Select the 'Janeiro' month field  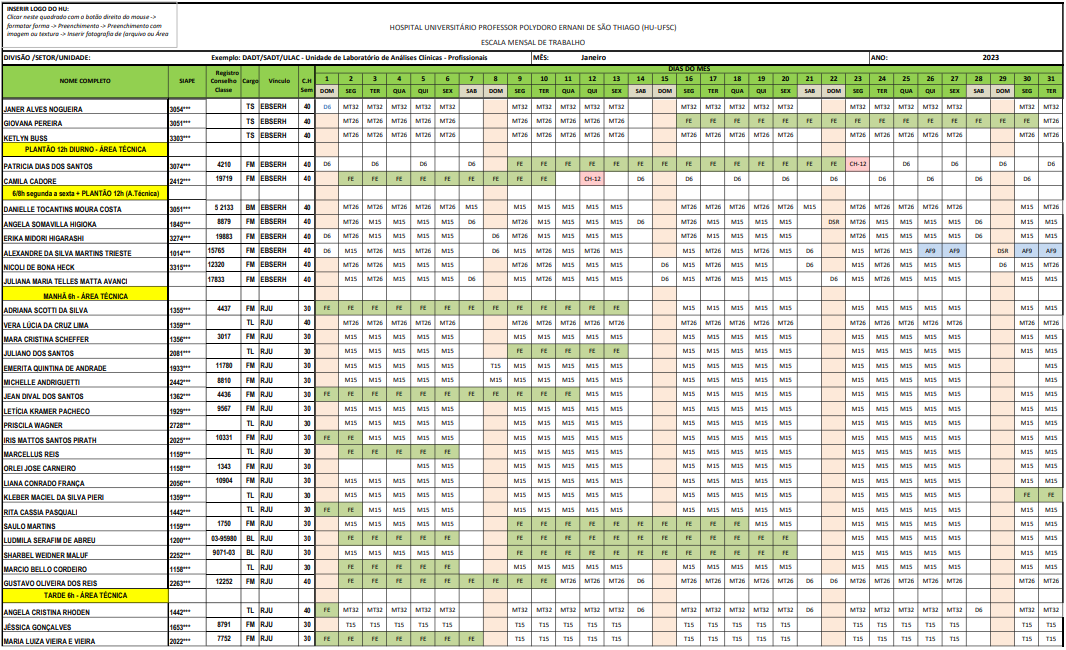tap(593, 59)
